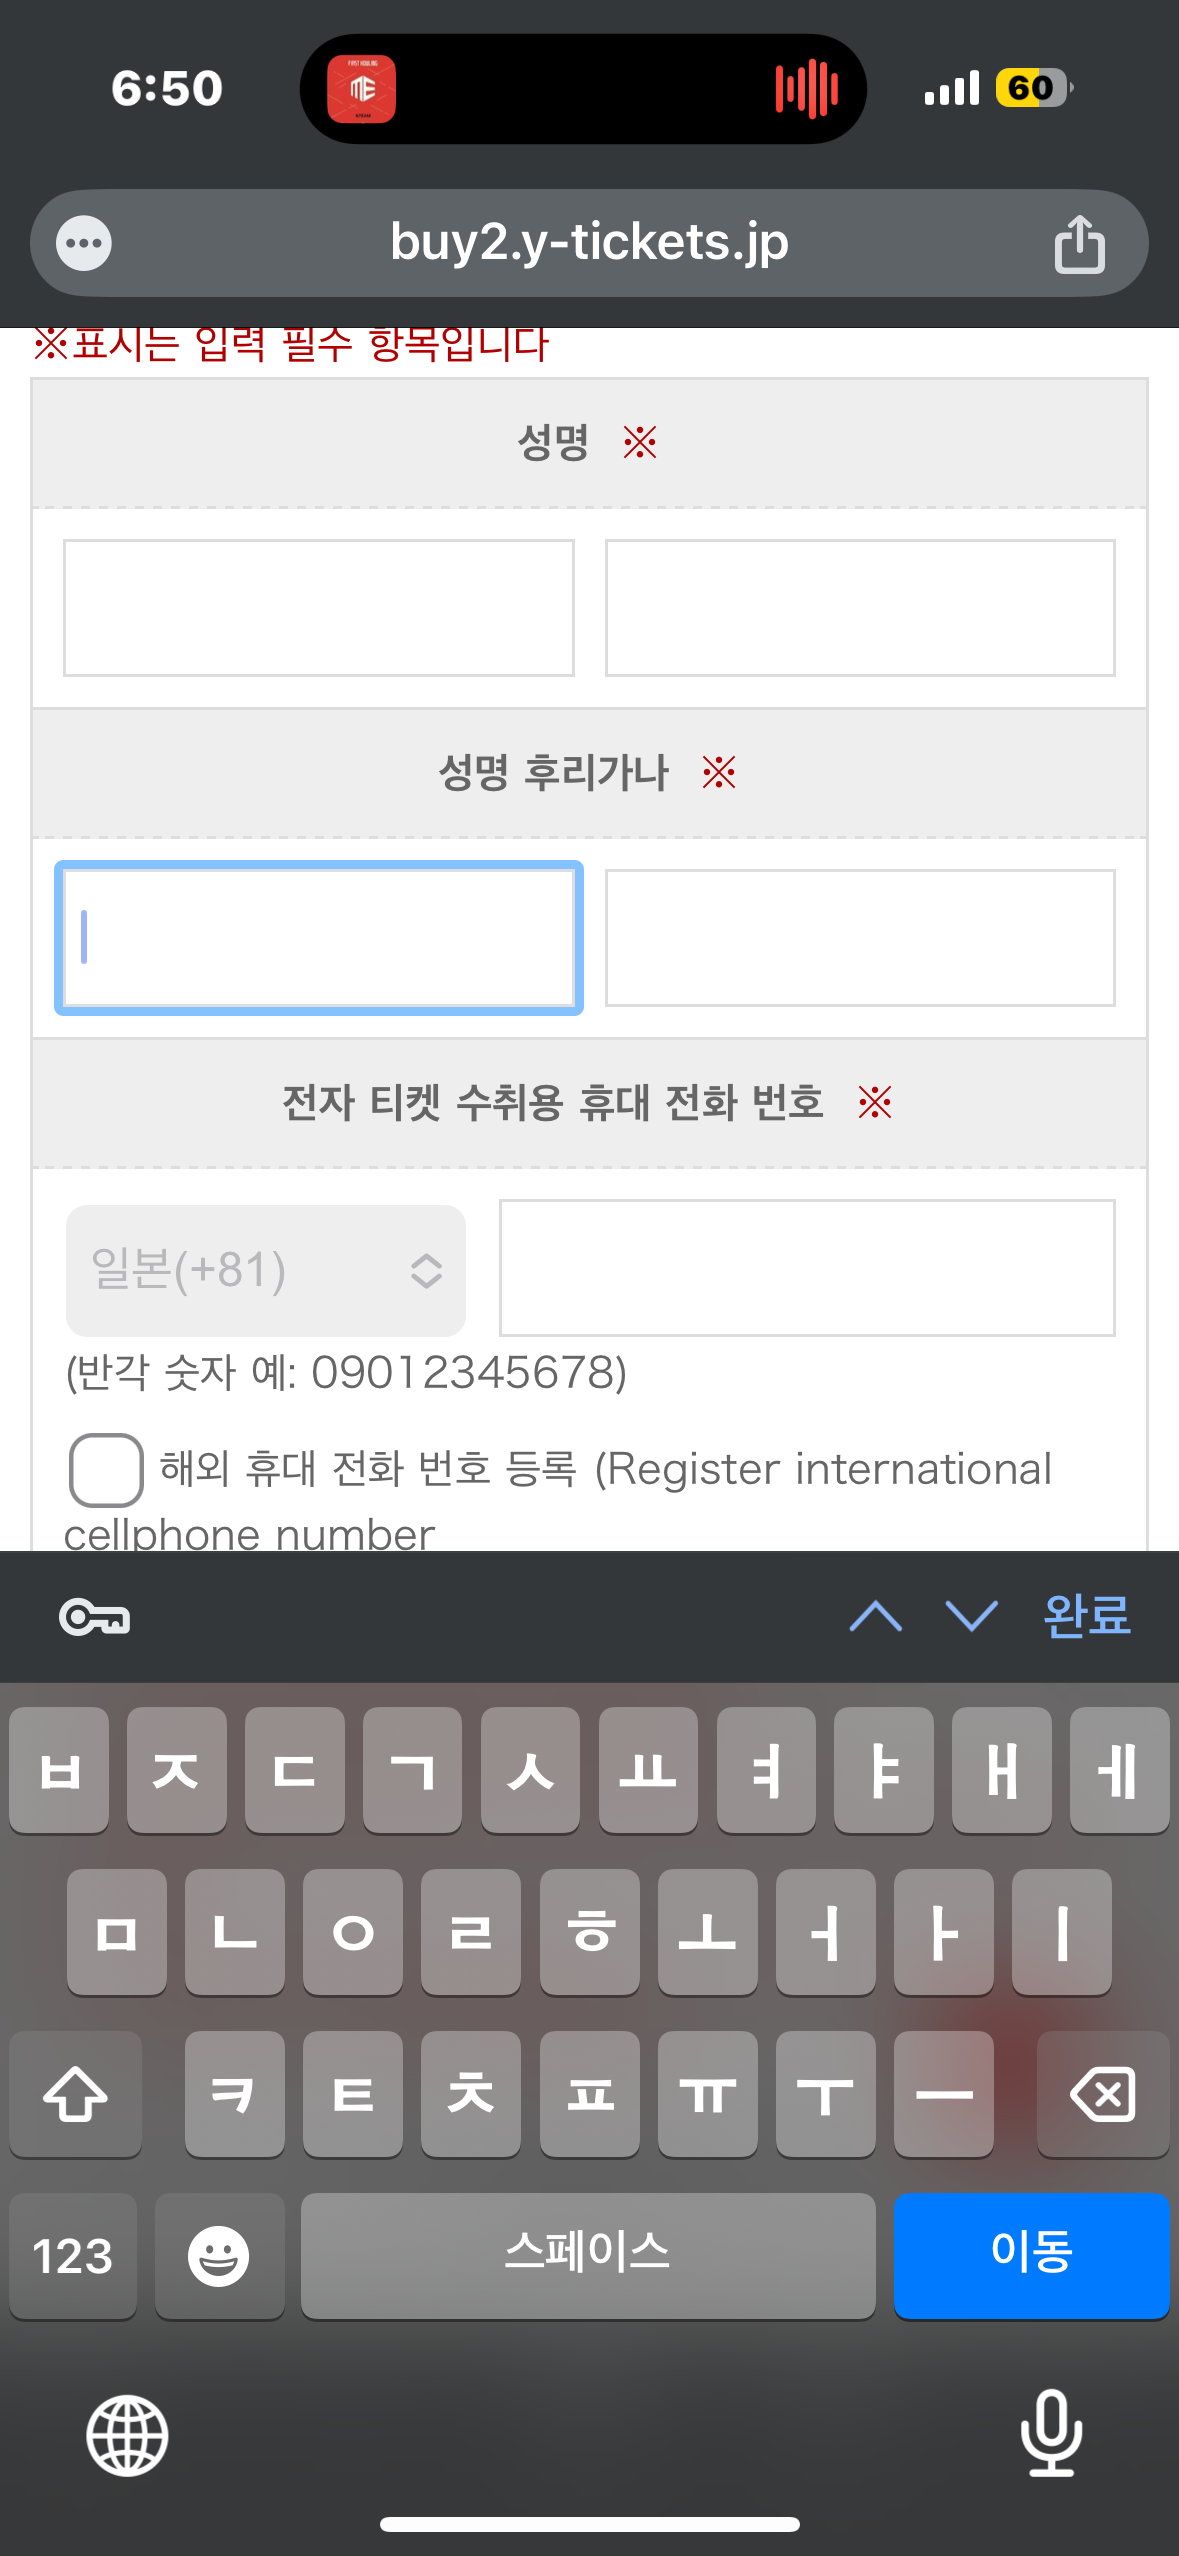The height and width of the screenshot is (2556, 1179).
Task: Open the emoji keyboard
Action: 219,2256
